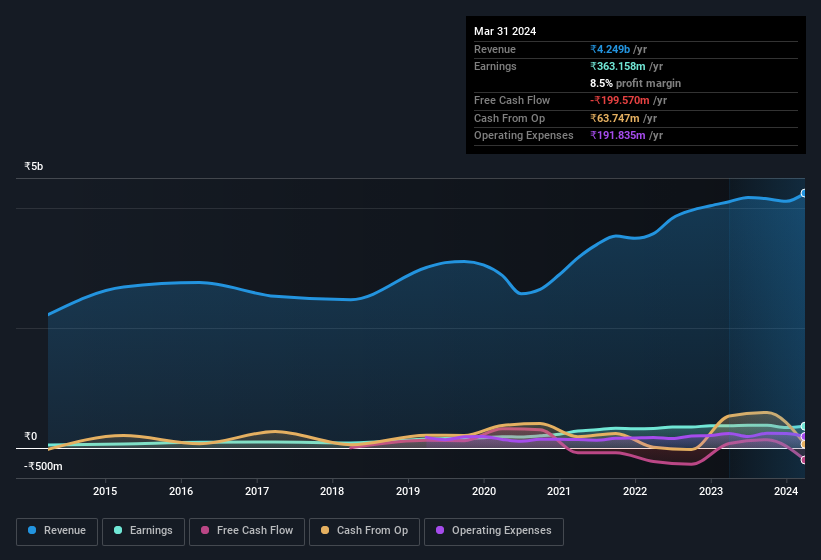Click the Earnings row label in tooltip
Screen dimensions: 821x560
click(495, 66)
